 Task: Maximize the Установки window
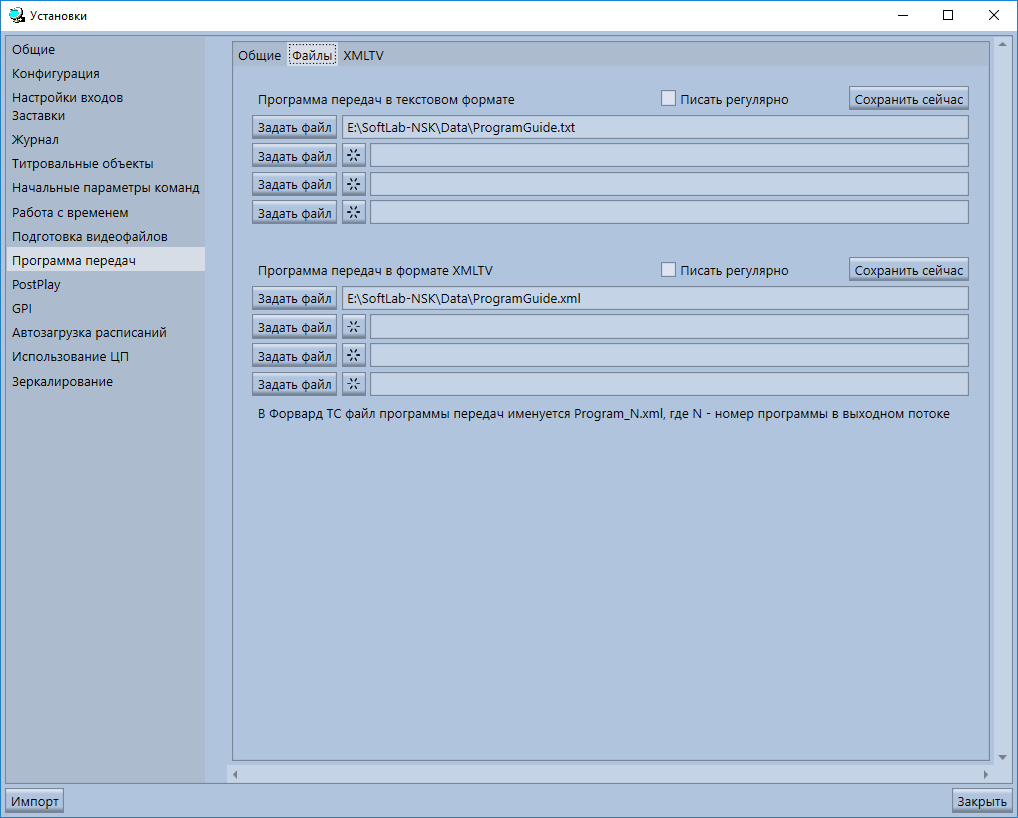click(948, 15)
